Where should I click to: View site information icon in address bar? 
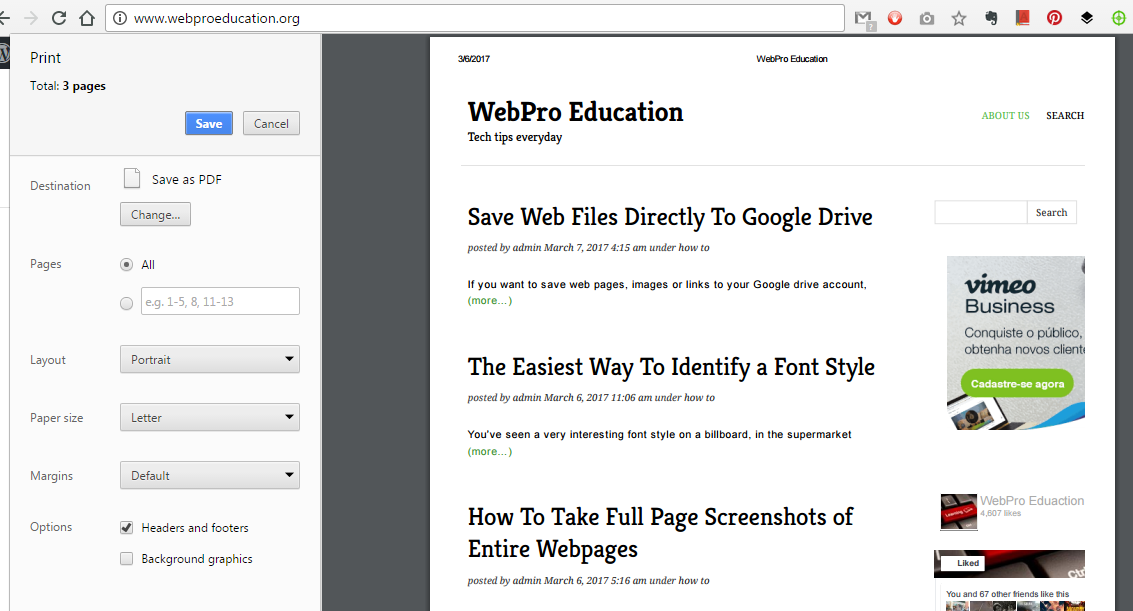click(120, 18)
